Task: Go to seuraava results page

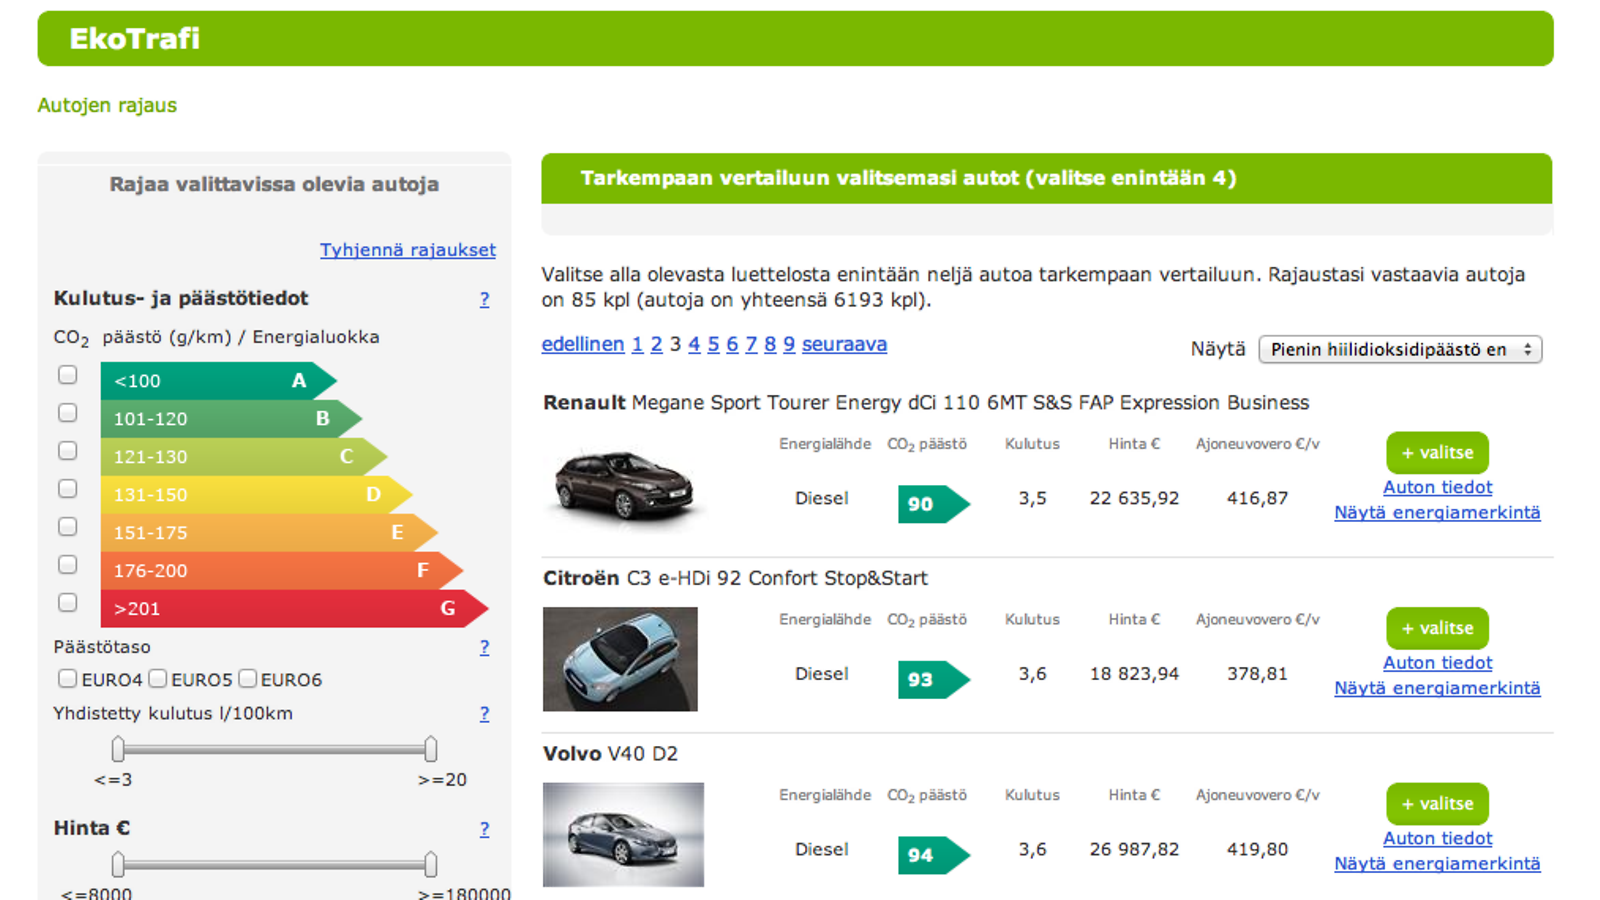Action: (x=844, y=344)
